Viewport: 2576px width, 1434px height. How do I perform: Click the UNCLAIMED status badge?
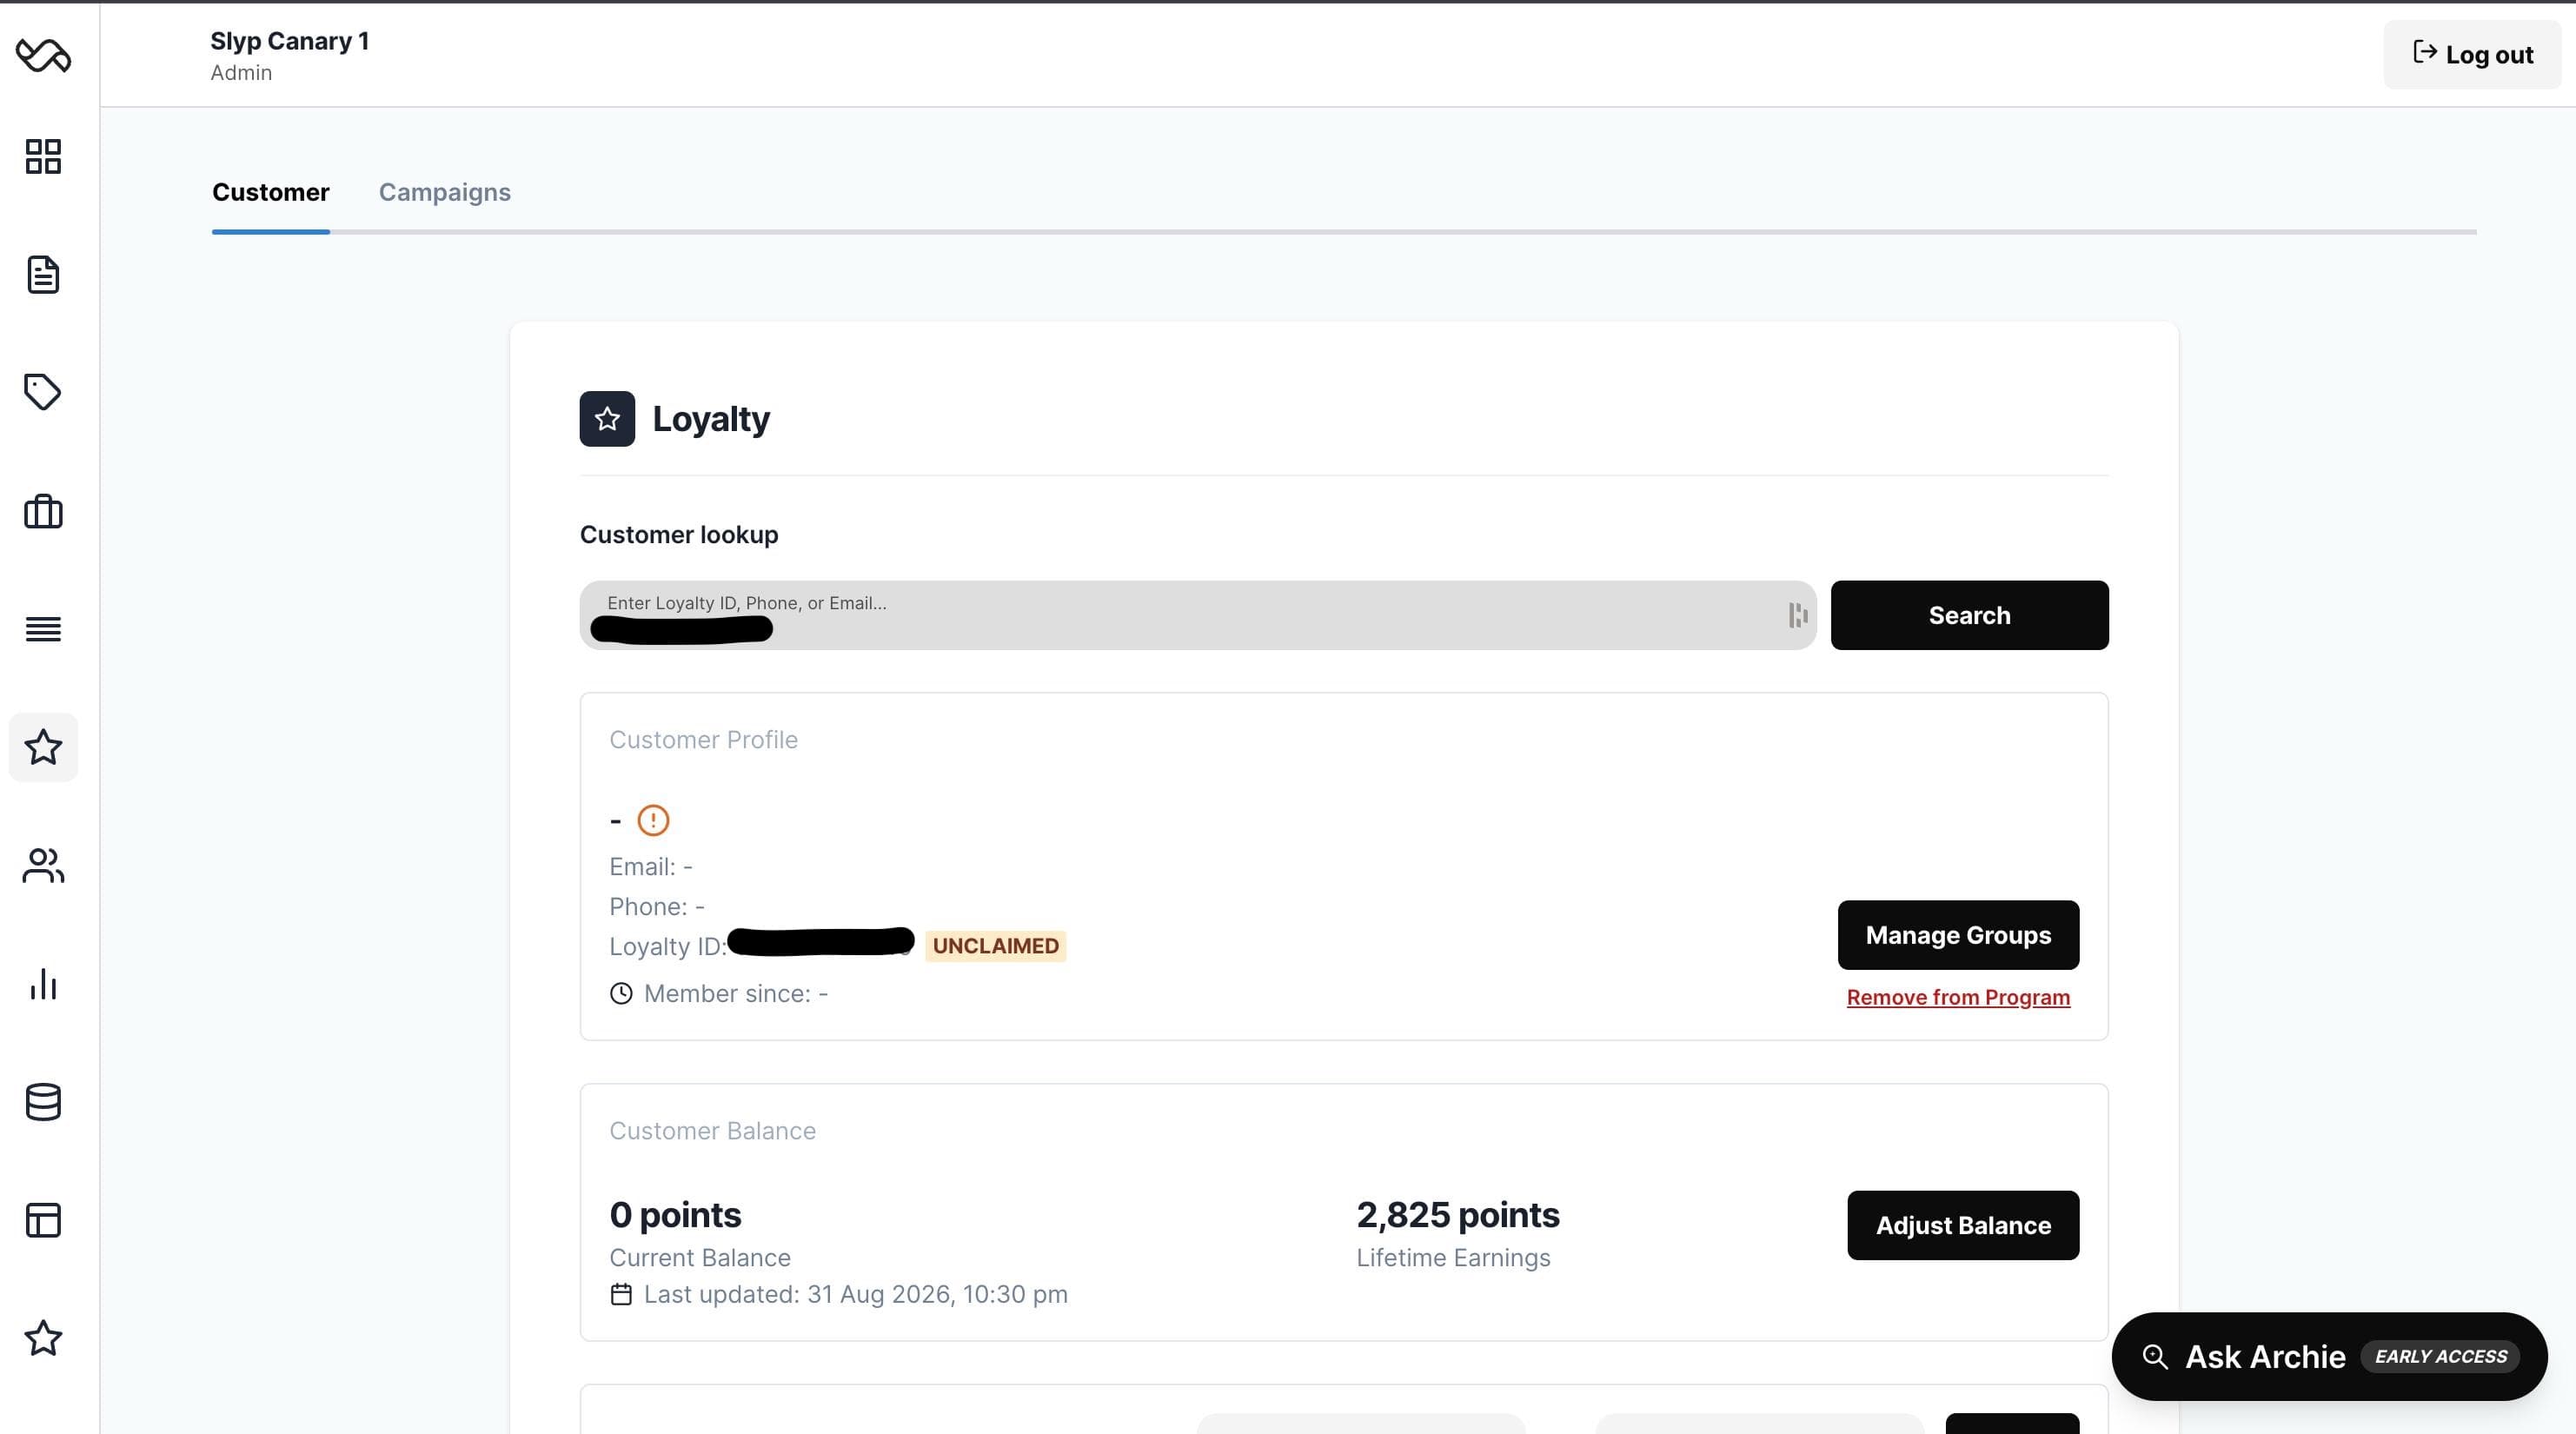pyautogui.click(x=995, y=946)
